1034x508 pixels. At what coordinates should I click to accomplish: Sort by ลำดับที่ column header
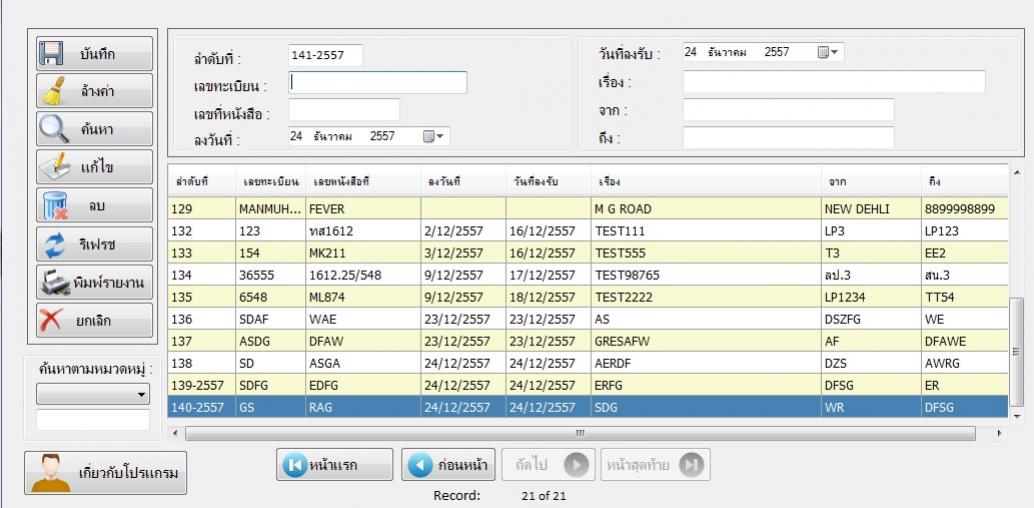click(201, 181)
